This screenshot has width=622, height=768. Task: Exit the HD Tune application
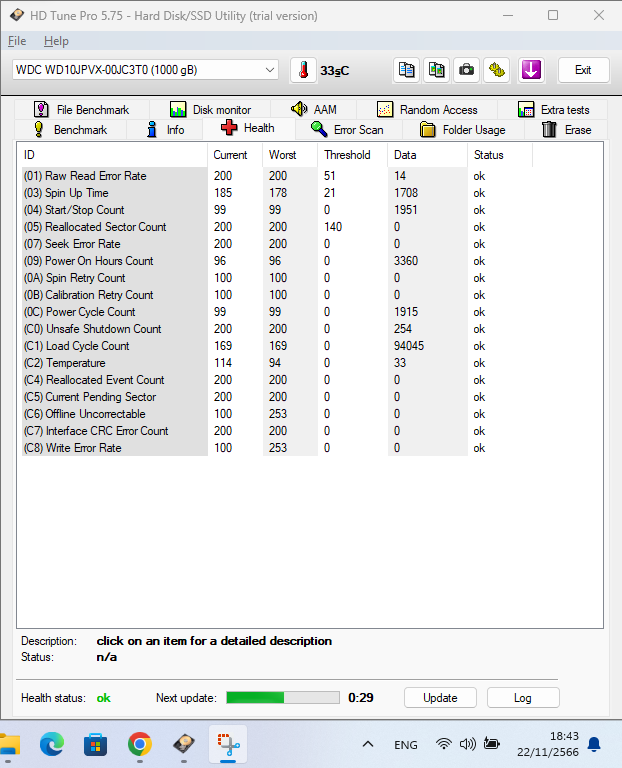[x=583, y=70]
